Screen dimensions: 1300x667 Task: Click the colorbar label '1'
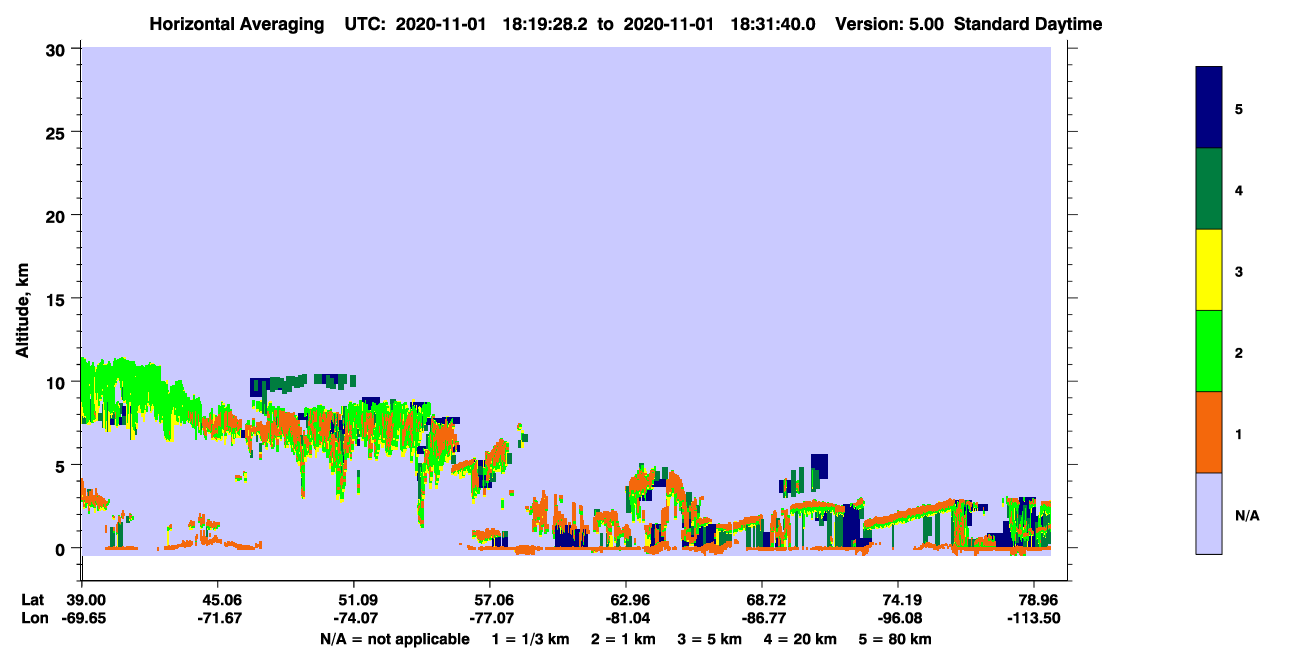pyautogui.click(x=1239, y=434)
